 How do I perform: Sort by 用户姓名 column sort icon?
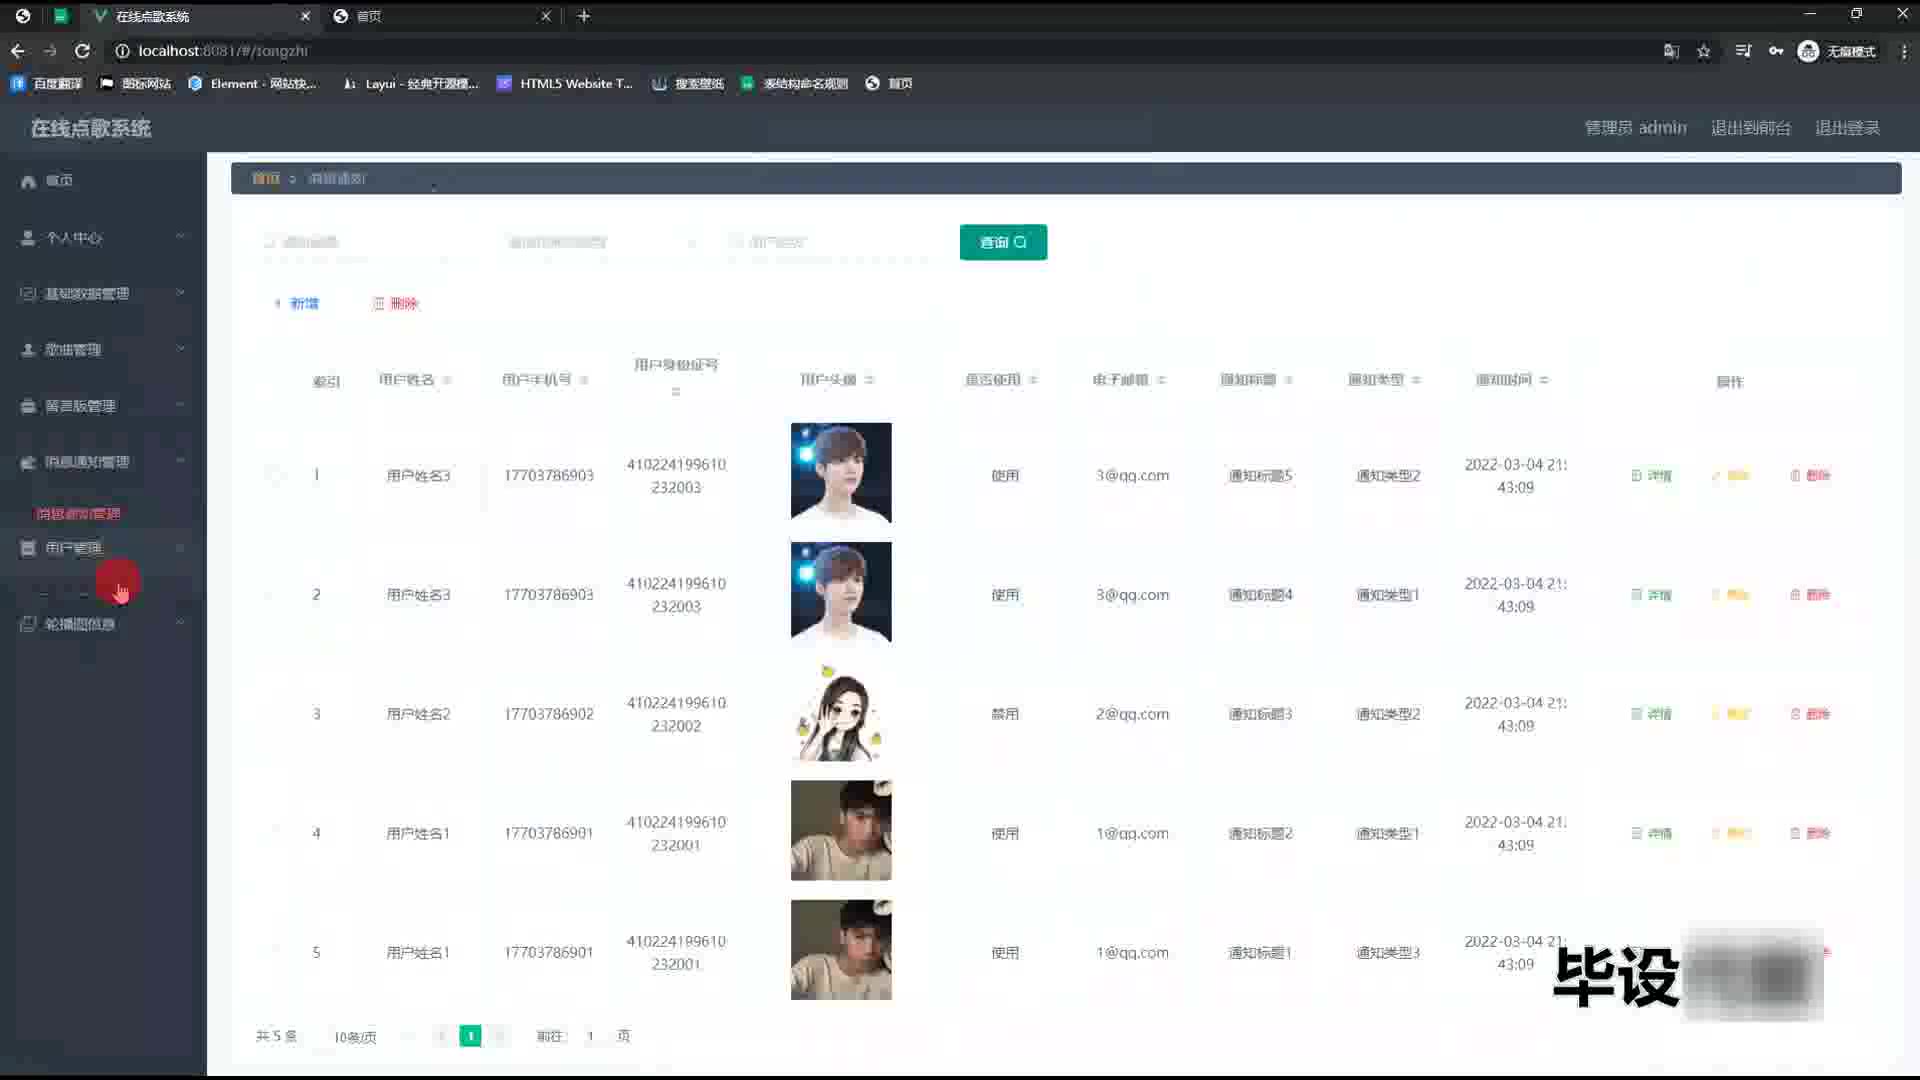[447, 380]
